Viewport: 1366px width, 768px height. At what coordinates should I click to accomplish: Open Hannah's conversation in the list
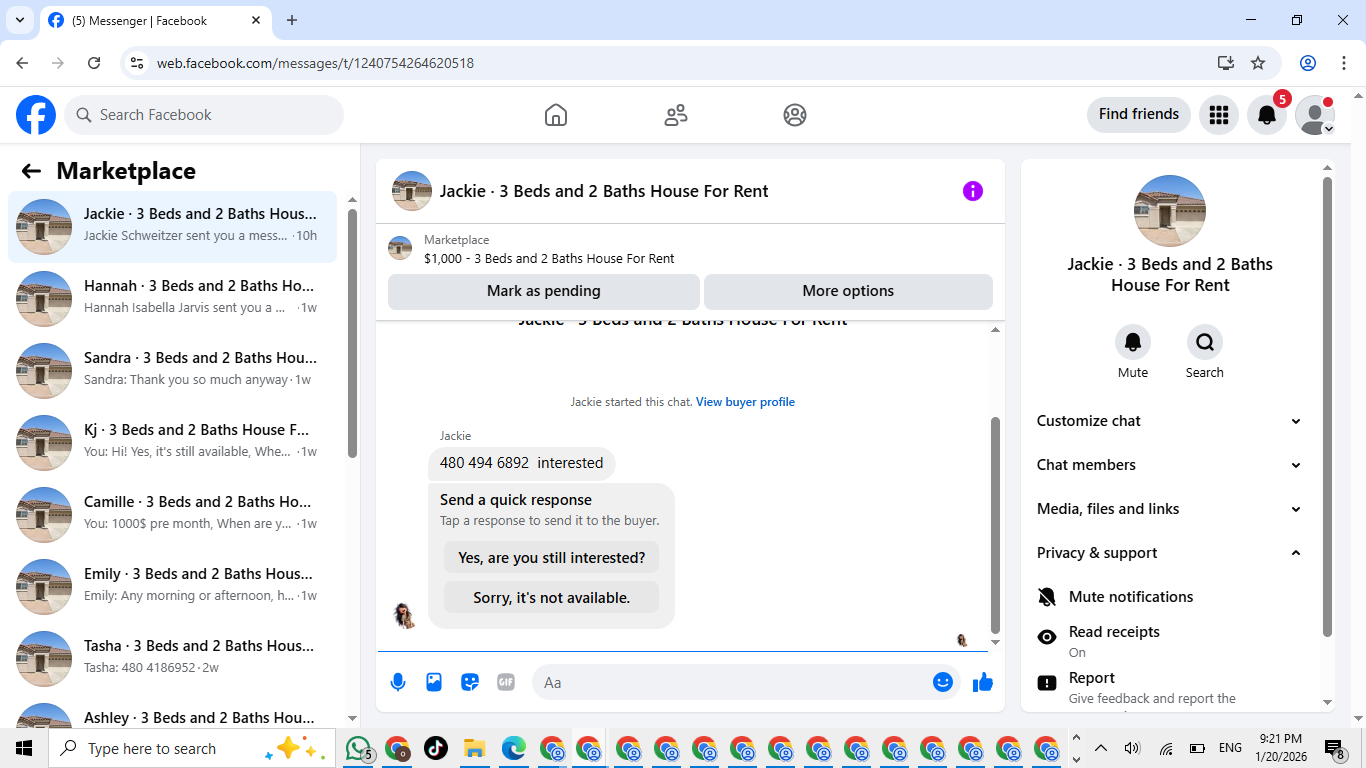pos(172,298)
